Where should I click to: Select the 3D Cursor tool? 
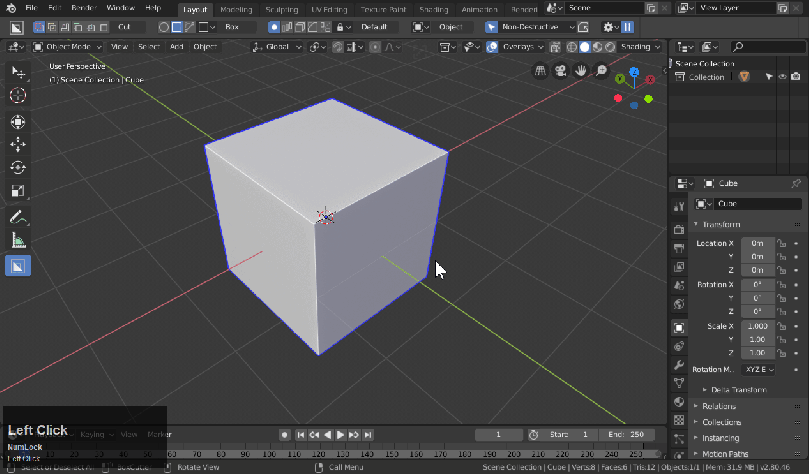click(18, 95)
